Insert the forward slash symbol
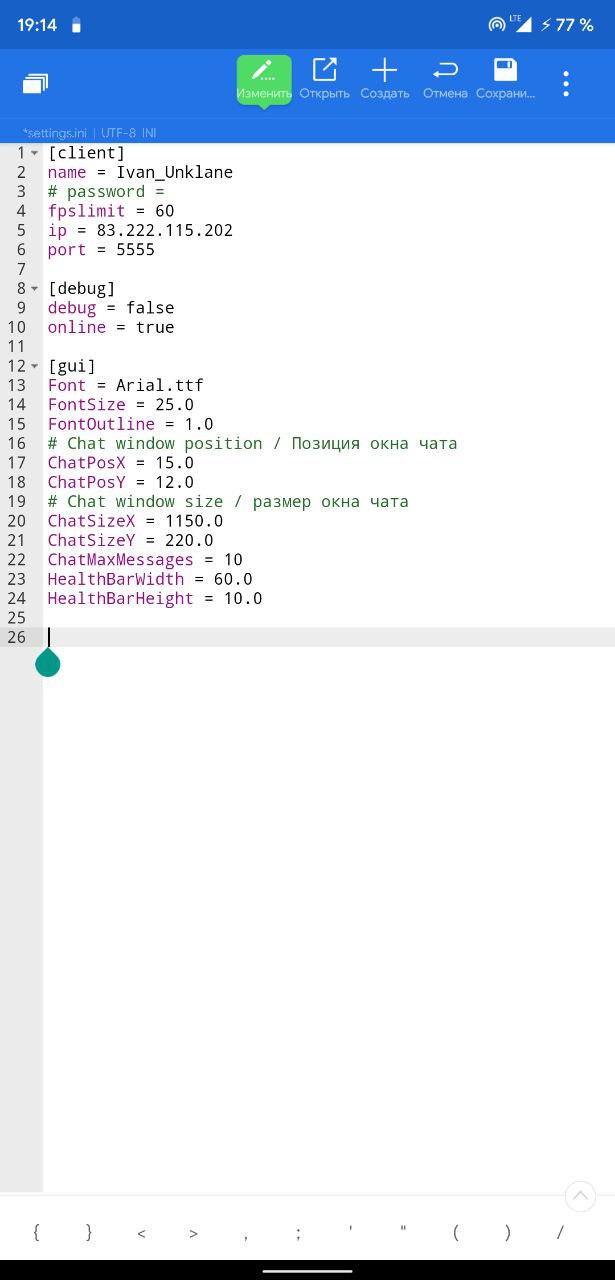This screenshot has height=1280, width=615. (560, 1233)
